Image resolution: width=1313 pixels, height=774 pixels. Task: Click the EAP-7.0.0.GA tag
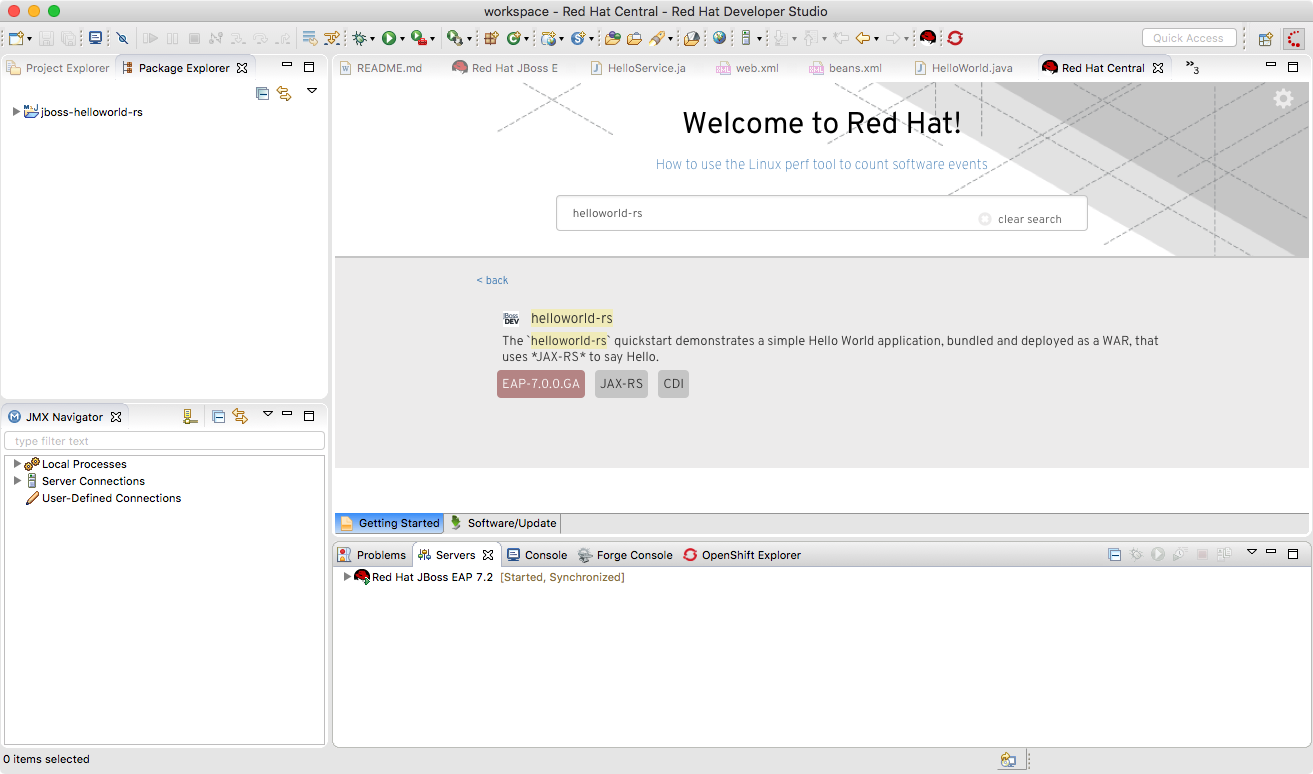pyautogui.click(x=541, y=384)
